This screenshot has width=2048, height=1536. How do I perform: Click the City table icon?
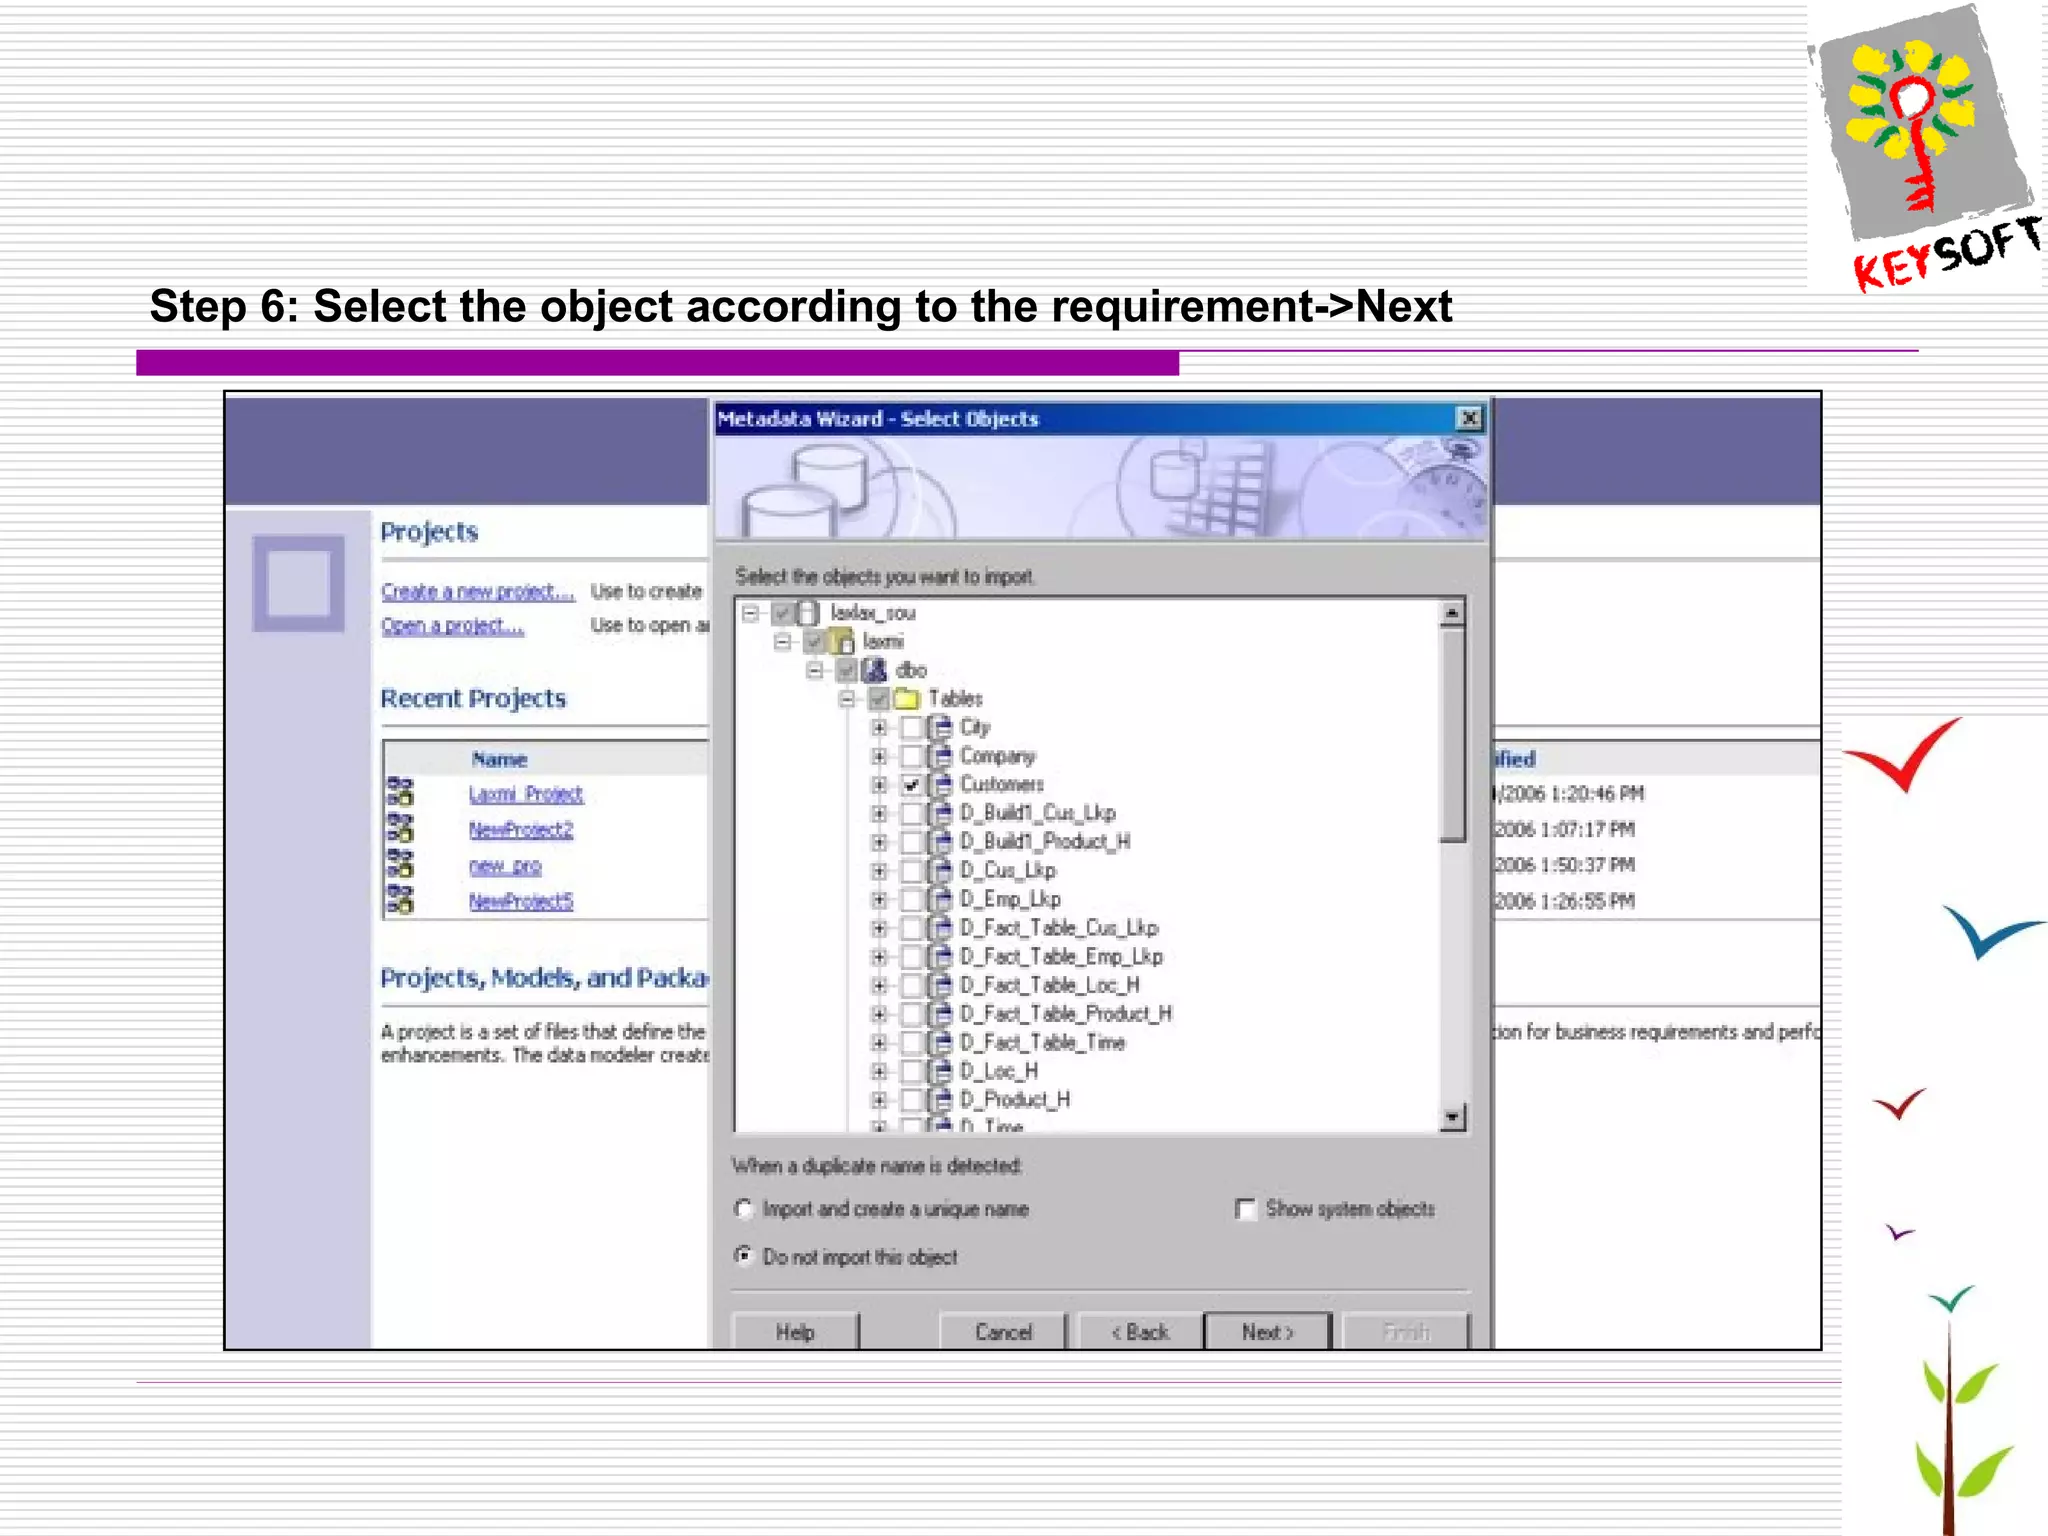point(940,727)
